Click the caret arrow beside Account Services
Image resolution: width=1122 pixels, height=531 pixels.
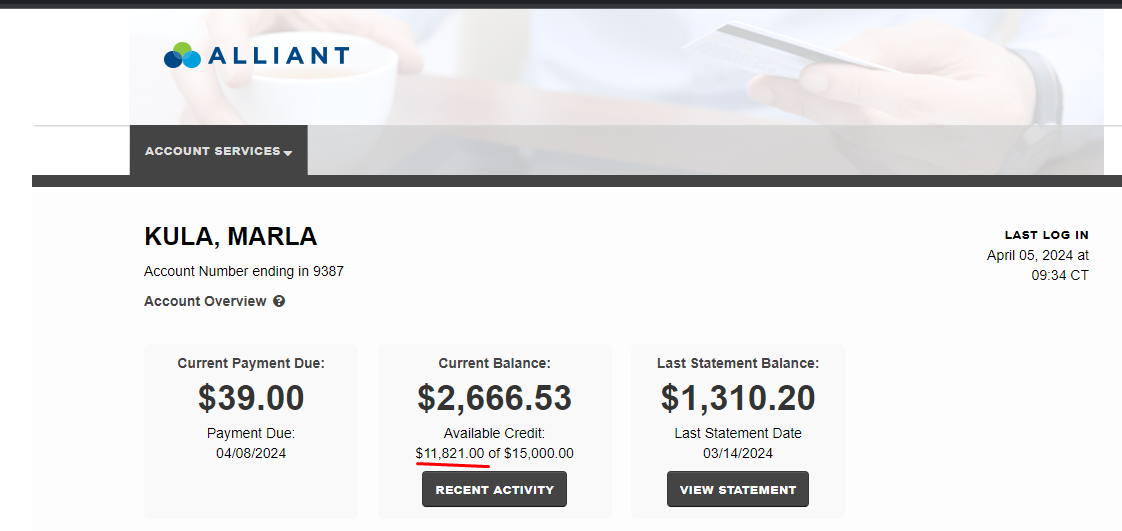pos(288,152)
